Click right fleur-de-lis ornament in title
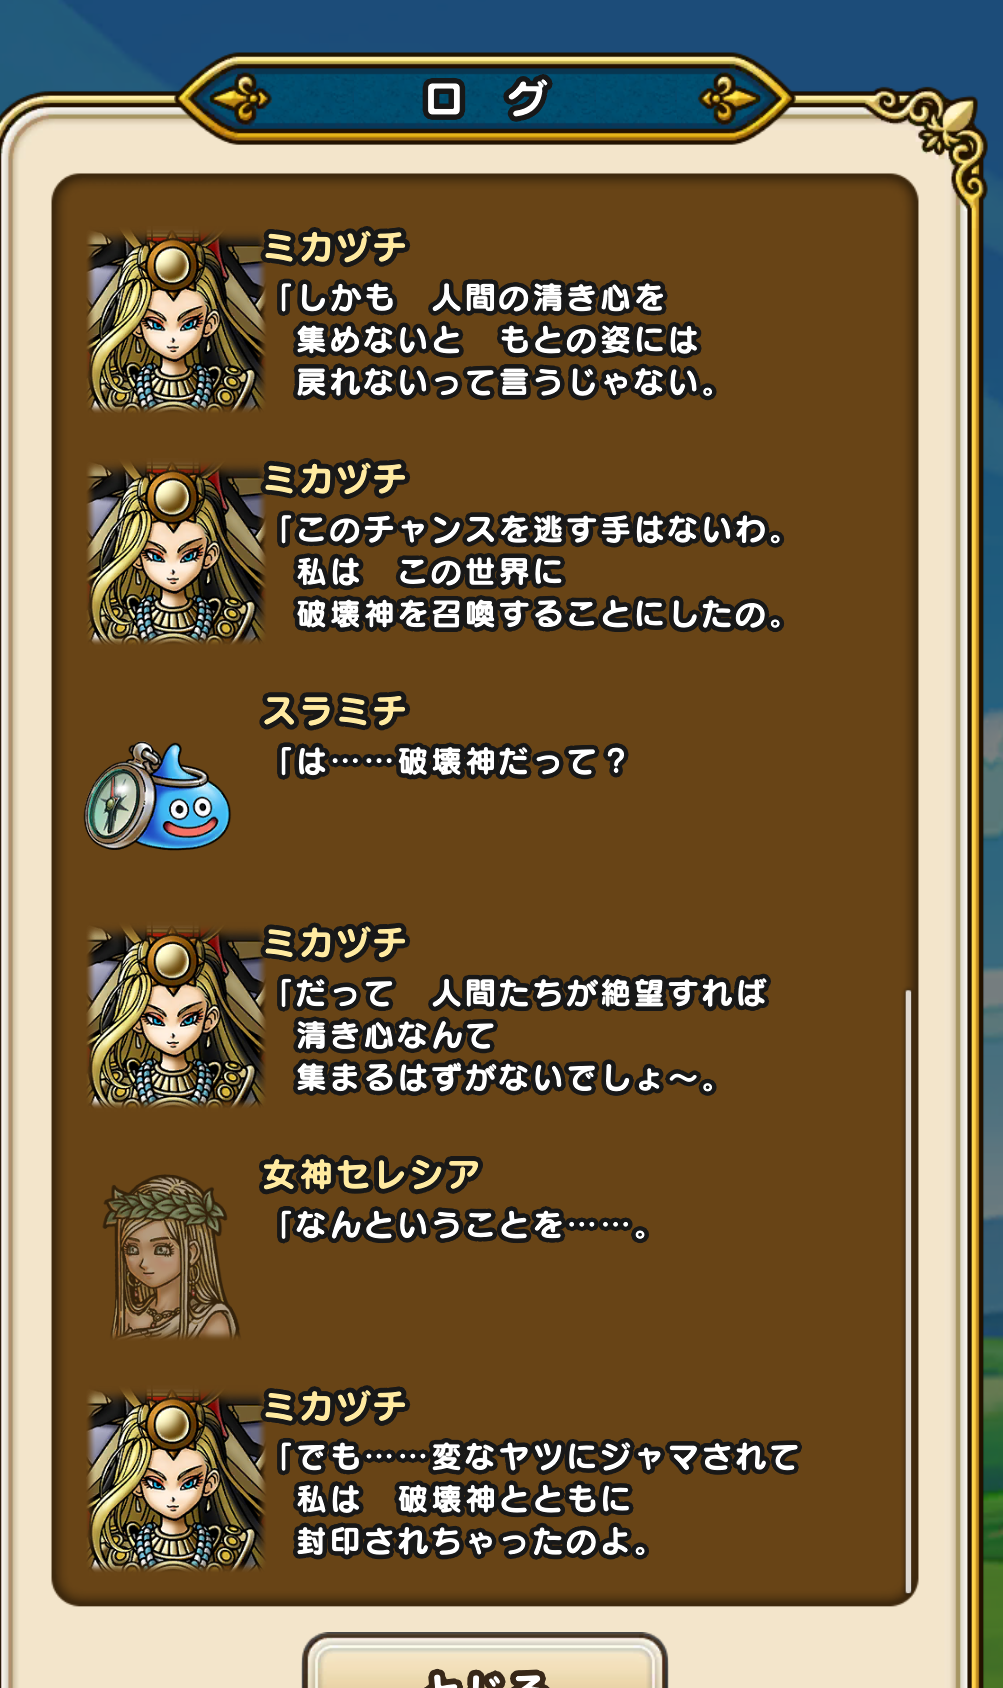The image size is (1003, 1688). pos(729,99)
